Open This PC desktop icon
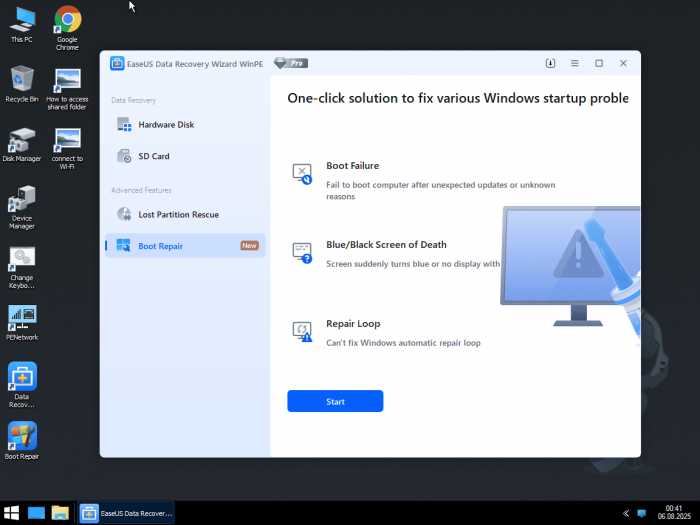 [x=22, y=25]
